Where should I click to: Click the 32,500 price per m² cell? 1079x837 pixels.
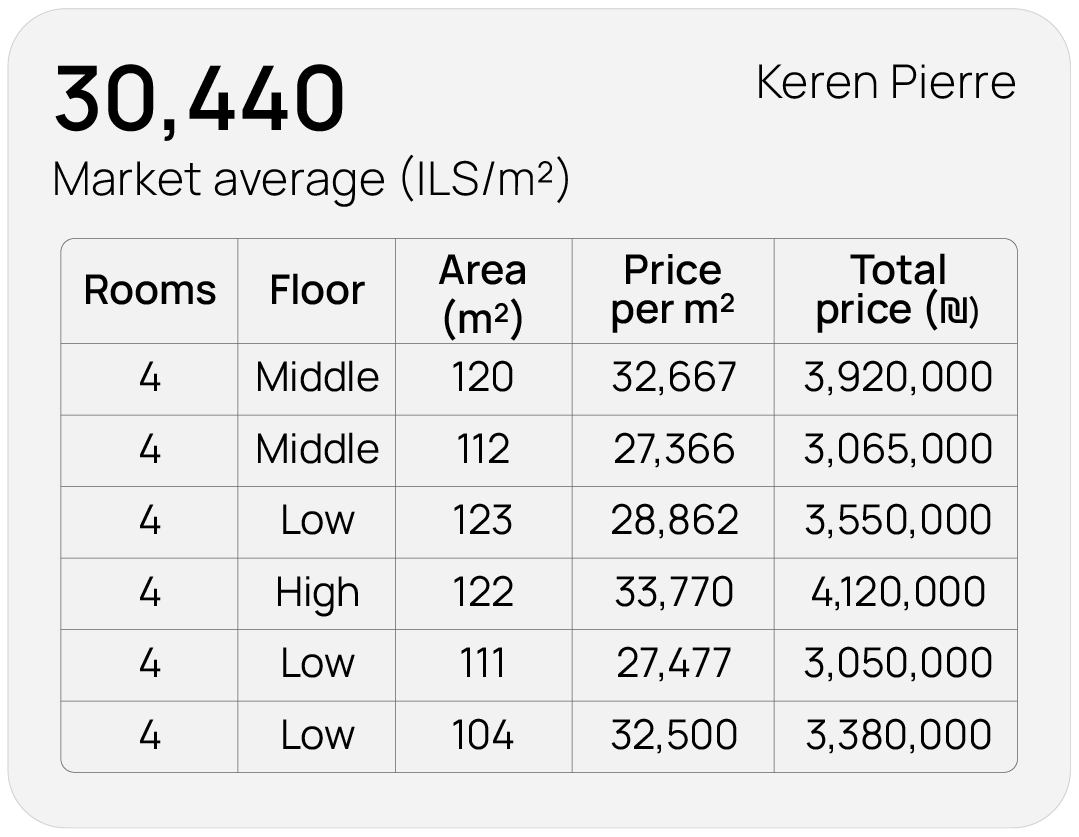pyautogui.click(x=673, y=736)
